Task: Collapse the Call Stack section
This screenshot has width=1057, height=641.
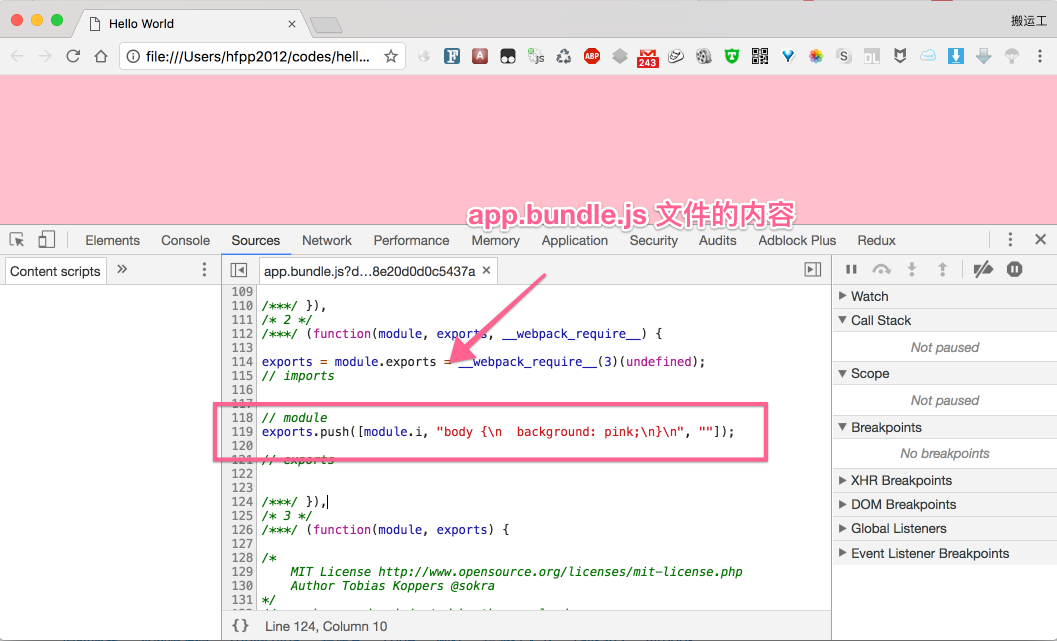Action: 880,320
